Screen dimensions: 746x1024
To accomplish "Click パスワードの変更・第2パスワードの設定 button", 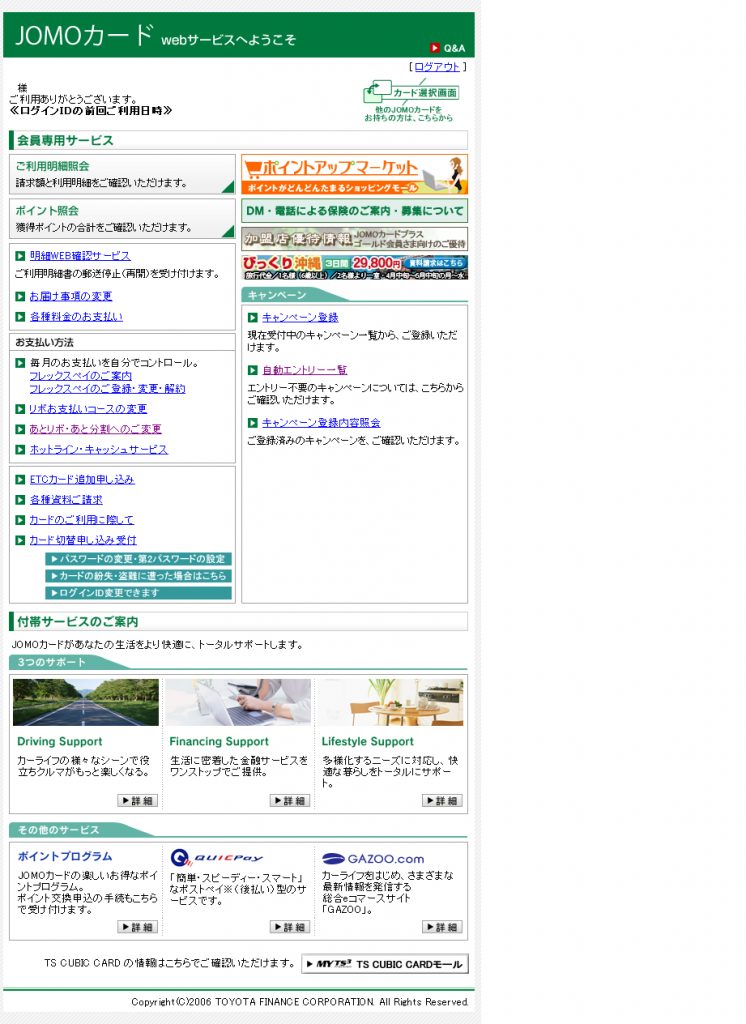I will point(138,559).
